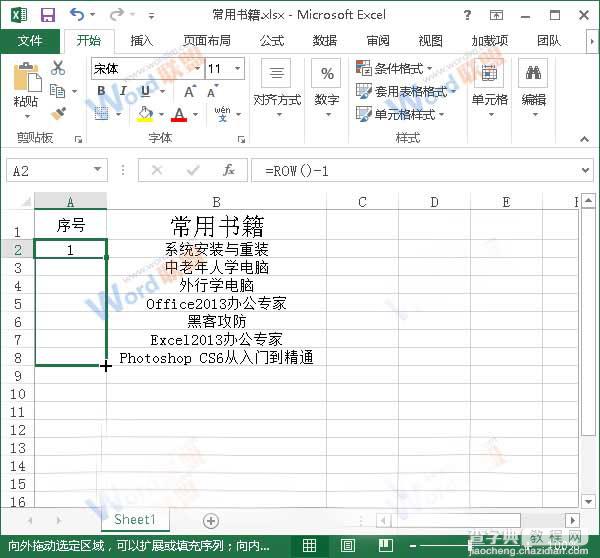Select the Sheet1 worksheet tab
Viewport: 600px width, 558px height.
pyautogui.click(x=135, y=519)
